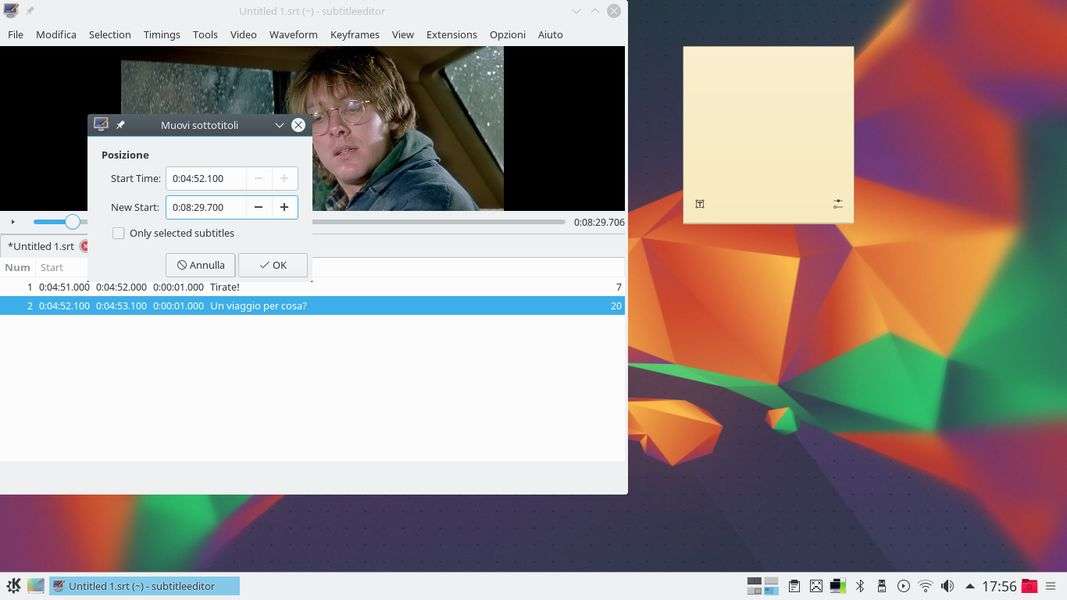The width and height of the screenshot is (1067, 600).
Task: Decrease New Start time with minus
Action: click(259, 207)
